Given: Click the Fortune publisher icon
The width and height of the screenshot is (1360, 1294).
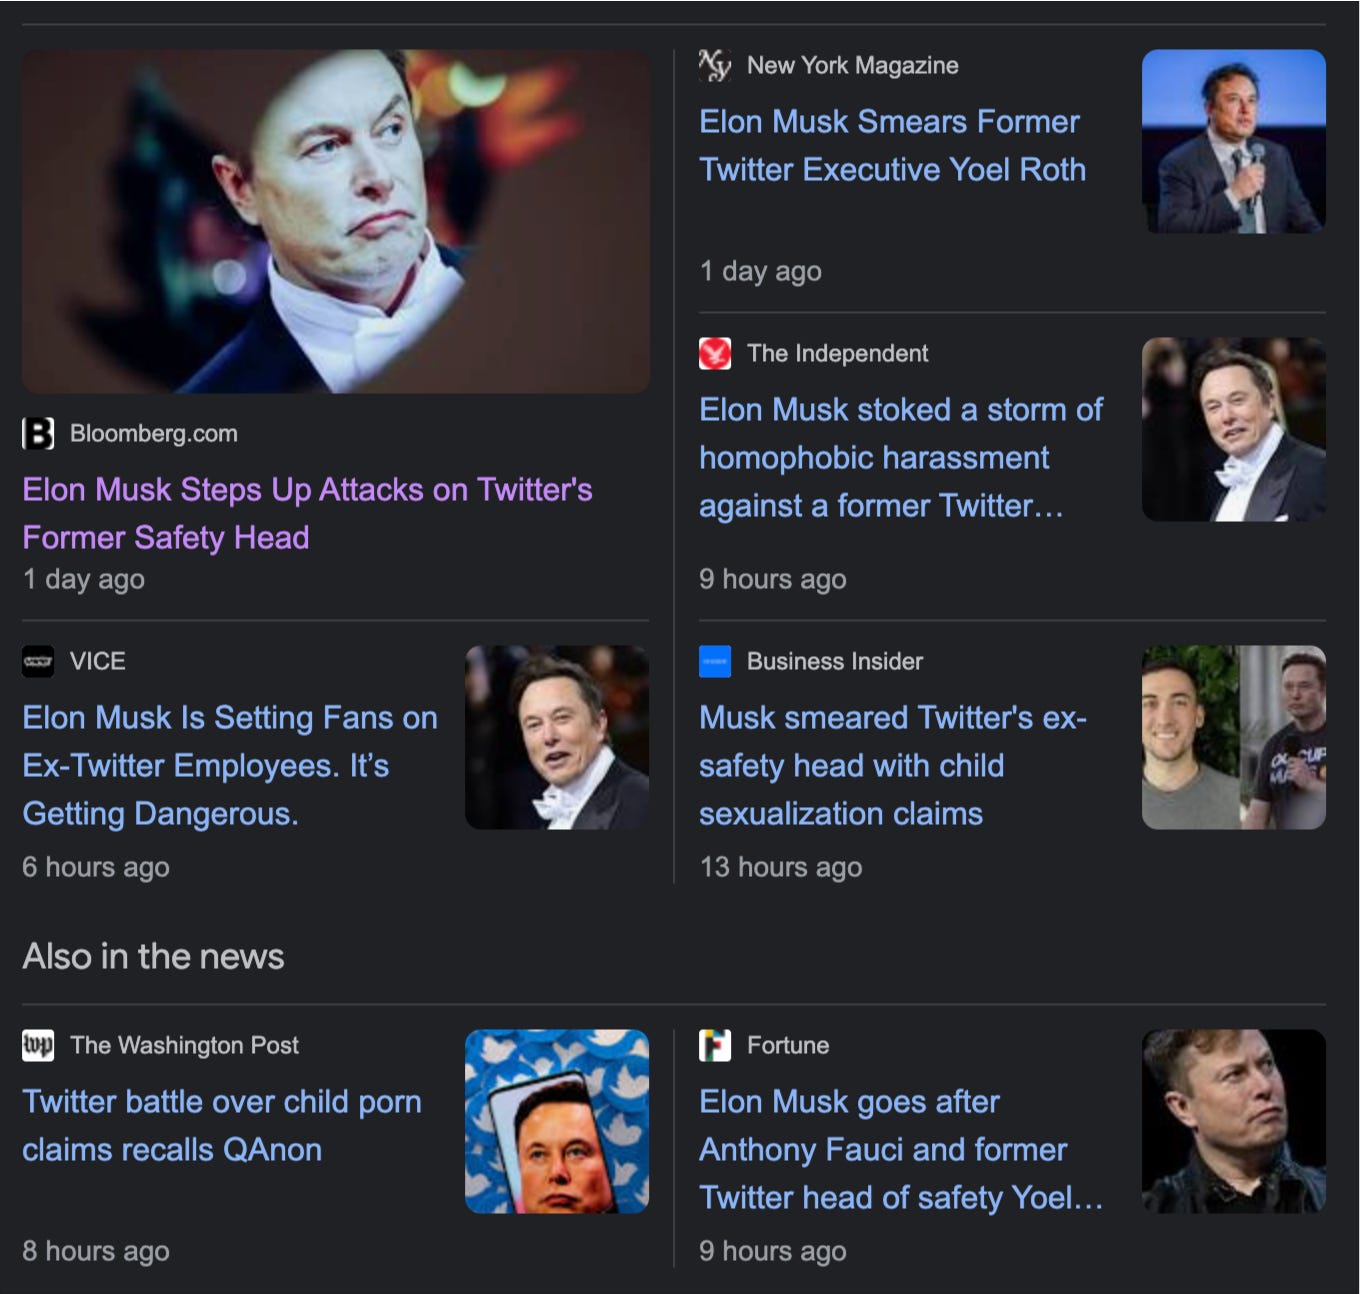Looking at the screenshot, I should (x=713, y=1045).
